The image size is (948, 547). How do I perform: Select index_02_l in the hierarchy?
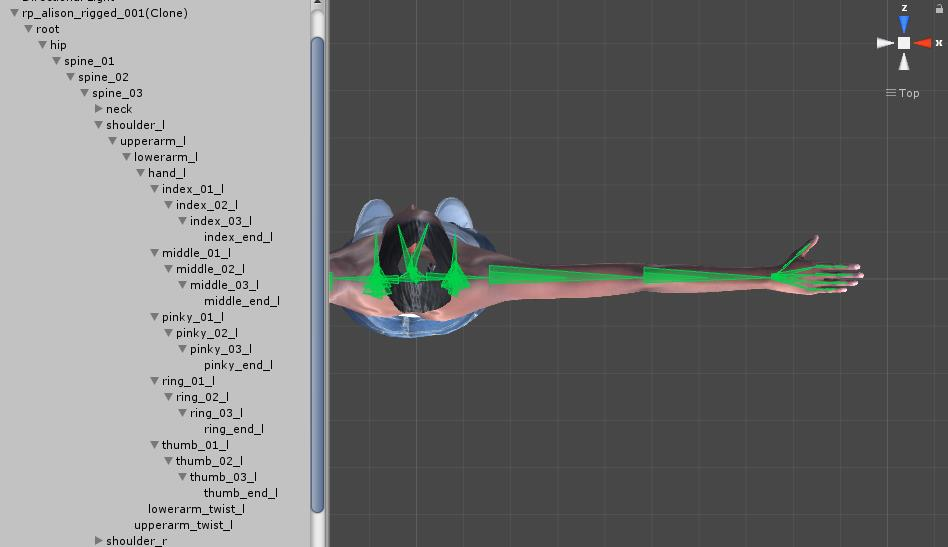coord(207,205)
